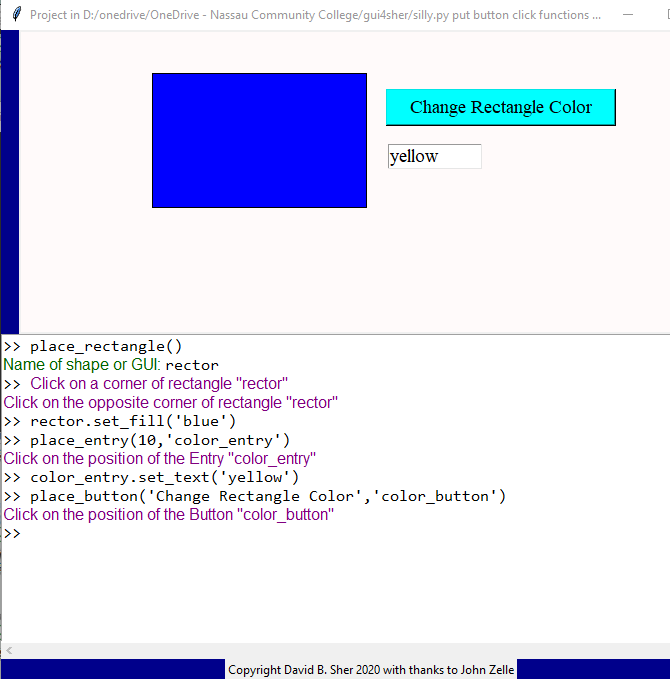Select the blue rectangle on the canvas
Screen dimensions: 670x679
(x=259, y=140)
